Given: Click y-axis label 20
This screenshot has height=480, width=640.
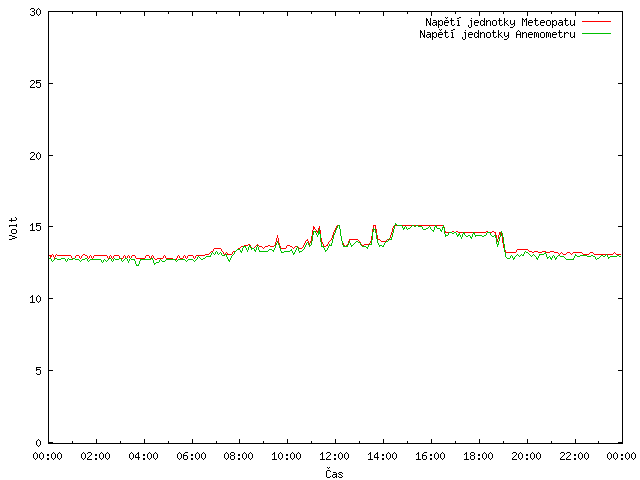Looking at the screenshot, I should (x=36, y=156).
